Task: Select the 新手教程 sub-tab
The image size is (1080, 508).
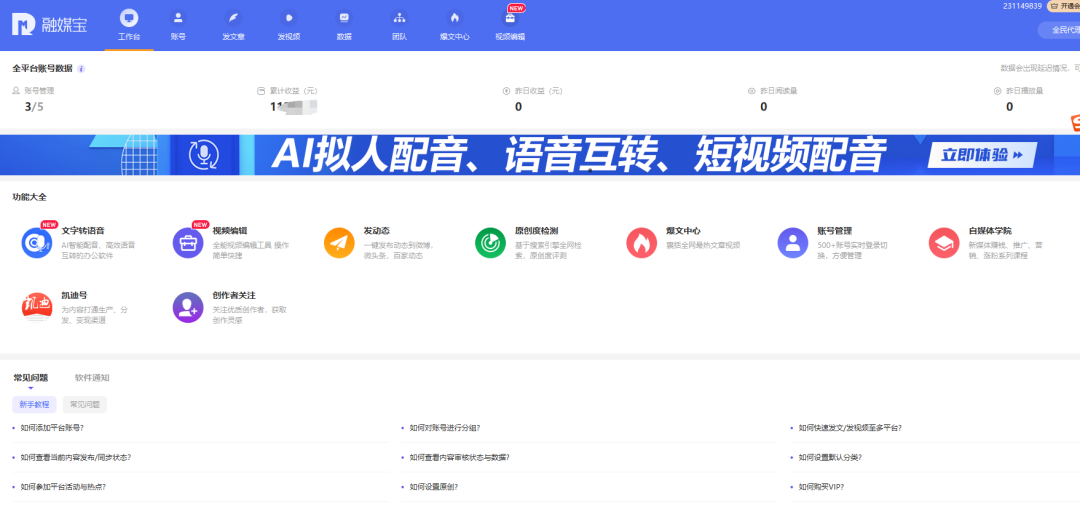Action: point(34,405)
